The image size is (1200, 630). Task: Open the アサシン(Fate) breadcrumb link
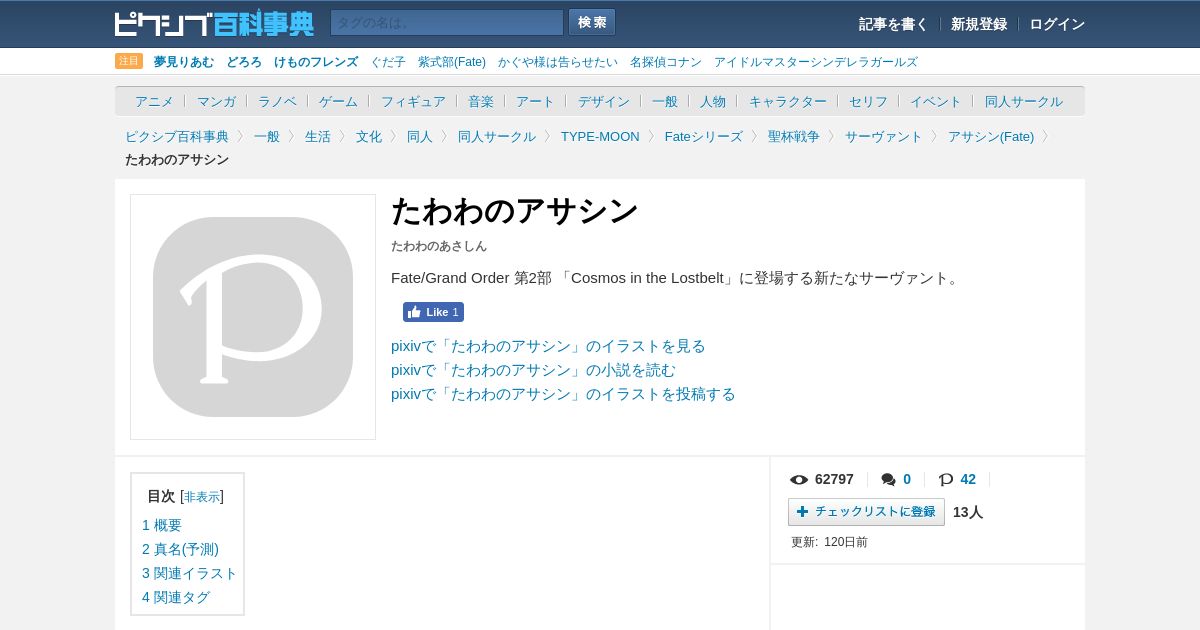(991, 136)
